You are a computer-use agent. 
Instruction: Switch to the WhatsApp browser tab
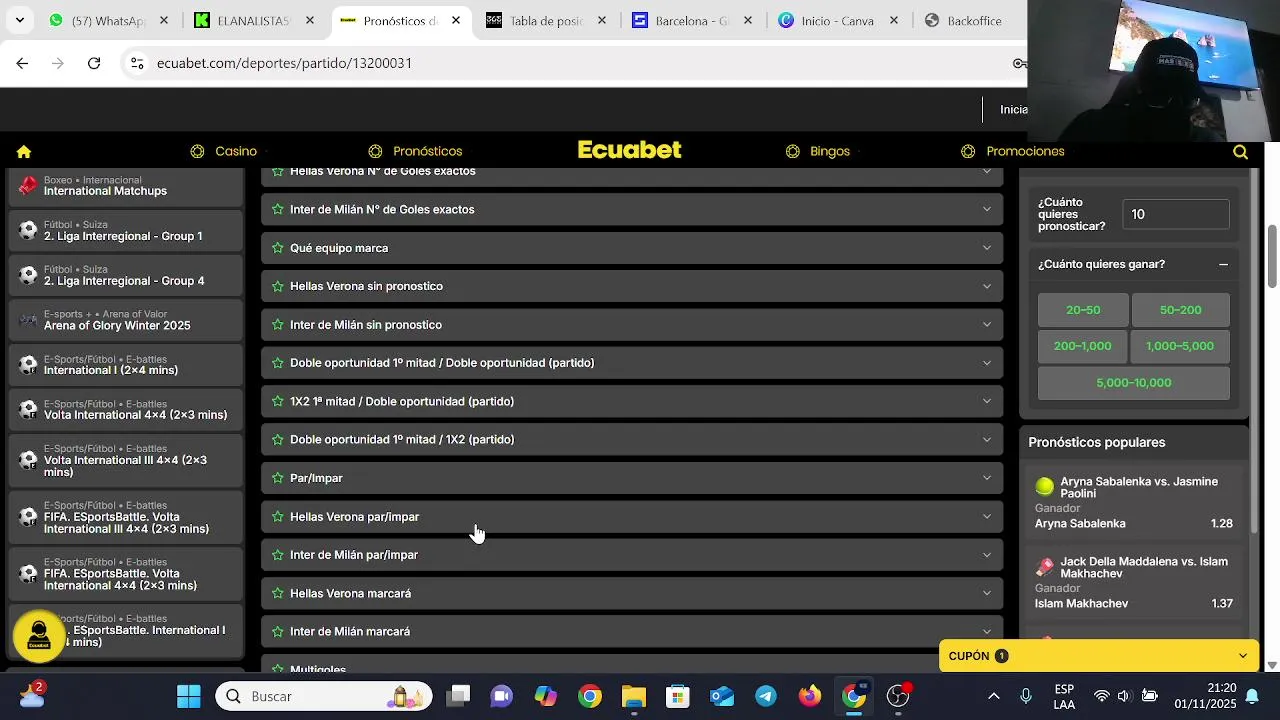tap(108, 20)
